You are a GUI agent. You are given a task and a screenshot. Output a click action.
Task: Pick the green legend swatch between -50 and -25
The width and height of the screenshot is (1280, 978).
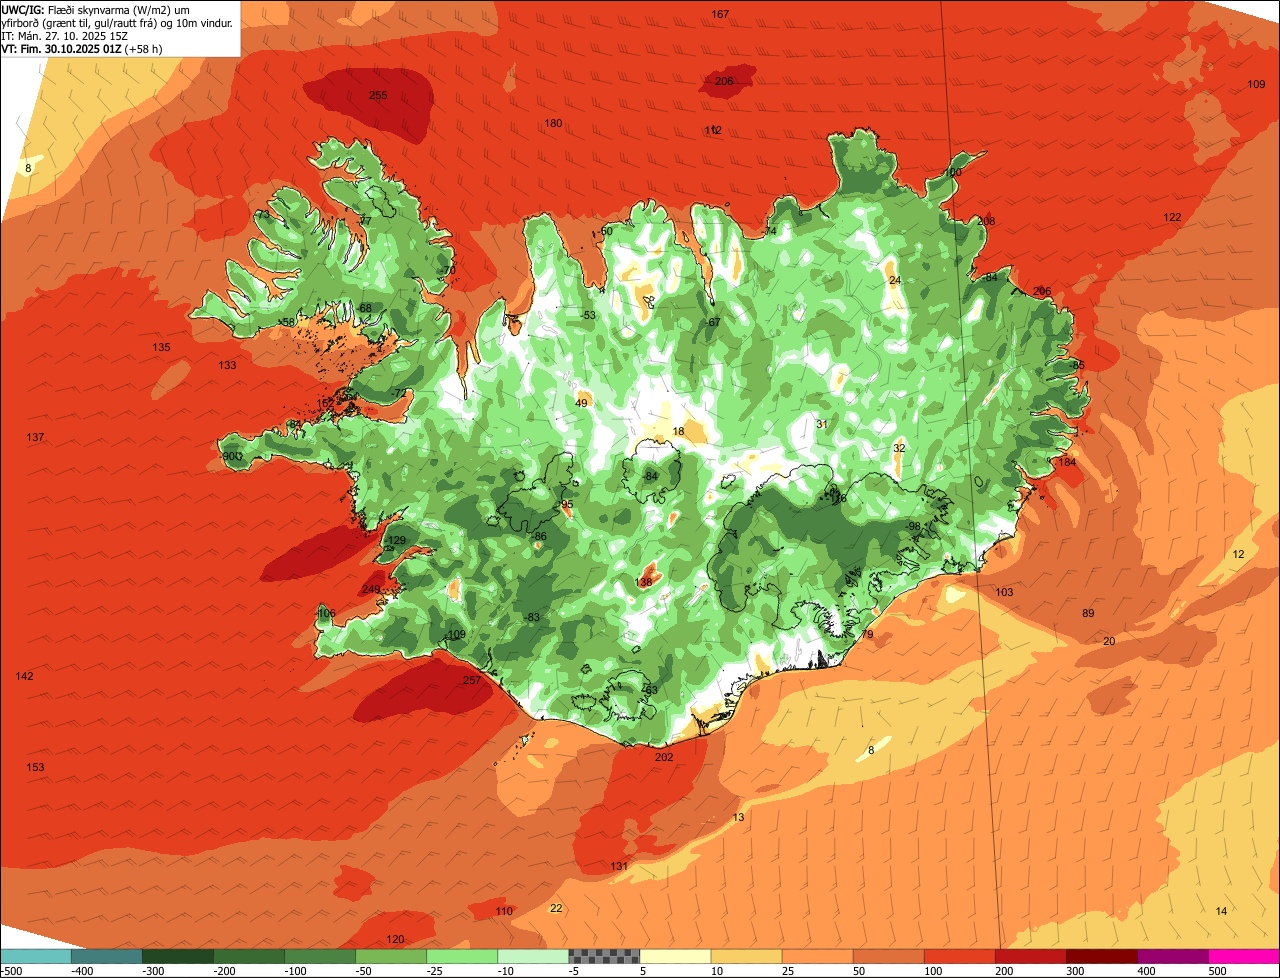(391, 956)
